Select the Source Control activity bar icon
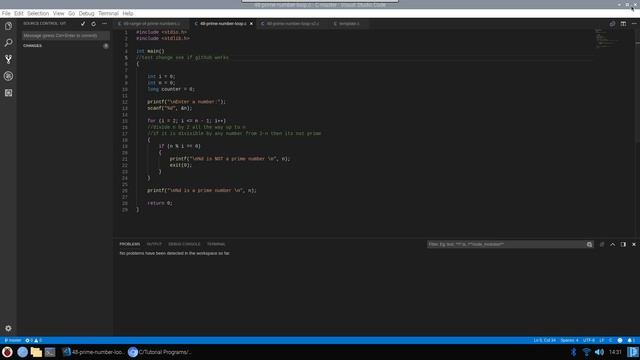The height and width of the screenshot is (360, 640). click(x=8, y=60)
